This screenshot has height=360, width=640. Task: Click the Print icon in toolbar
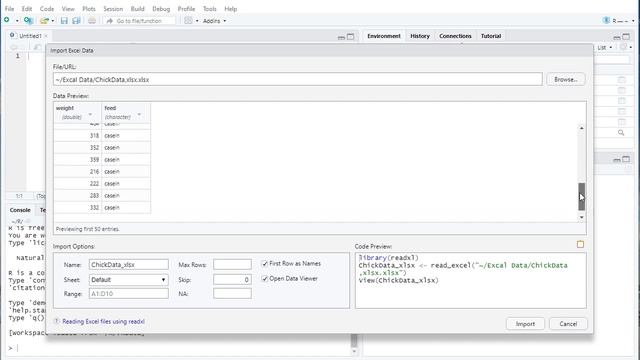(x=92, y=20)
